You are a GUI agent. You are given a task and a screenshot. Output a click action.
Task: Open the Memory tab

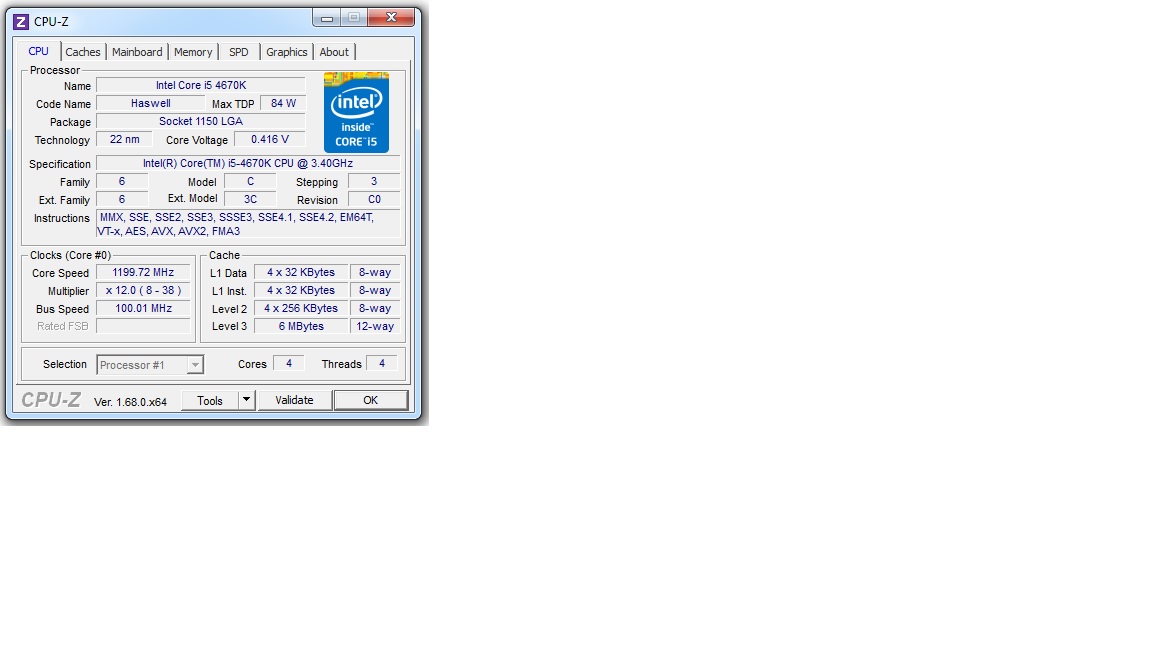pos(193,52)
